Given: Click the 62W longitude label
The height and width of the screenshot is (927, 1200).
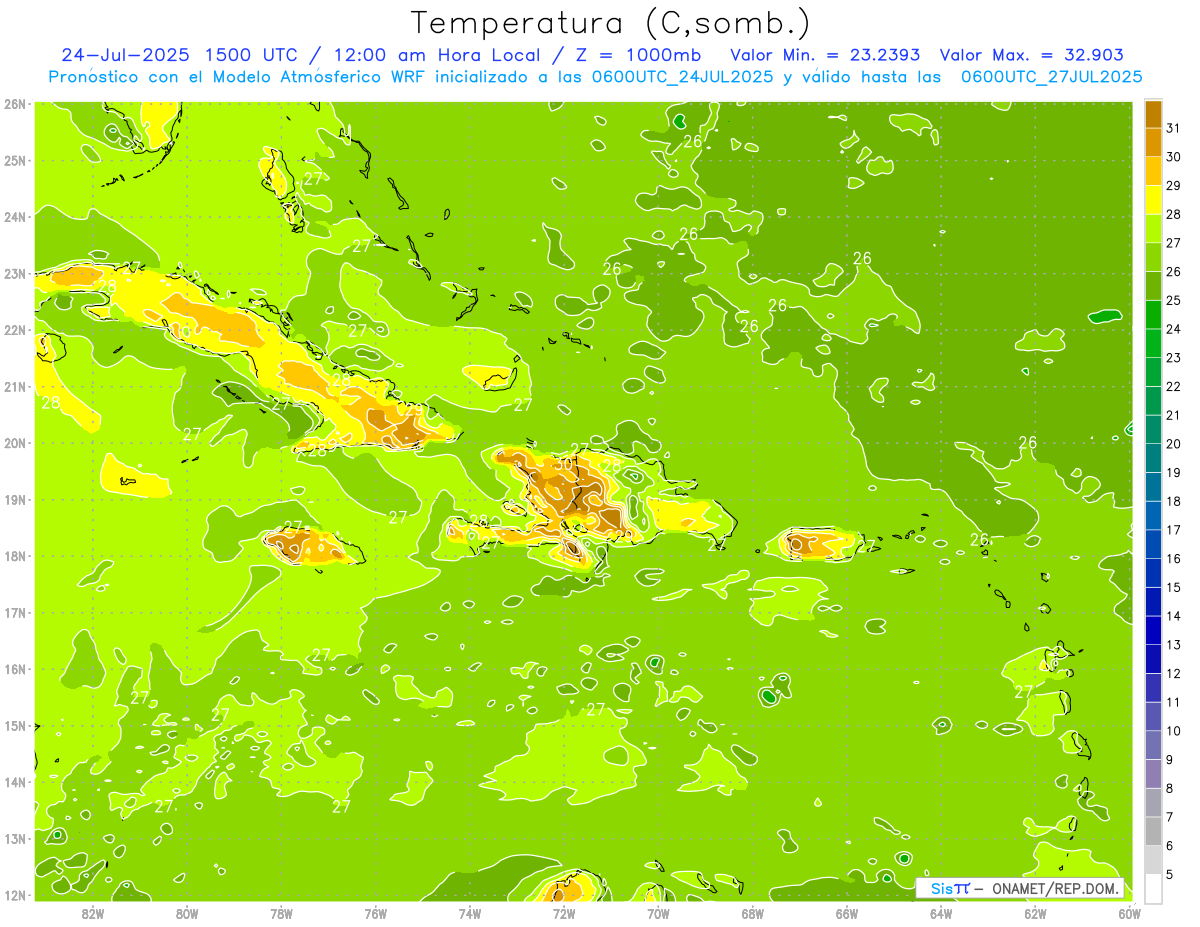Looking at the screenshot, I should pyautogui.click(x=1036, y=913).
